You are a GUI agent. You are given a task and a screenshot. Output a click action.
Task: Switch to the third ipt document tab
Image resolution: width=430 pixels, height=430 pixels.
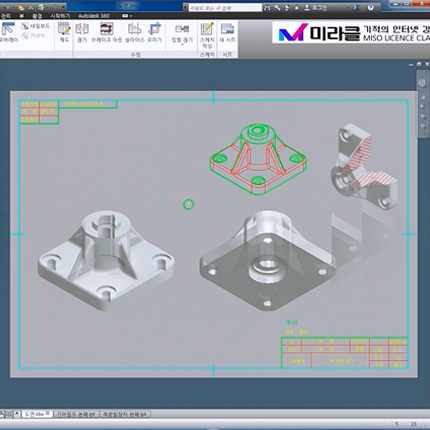pyautogui.click(x=125, y=414)
